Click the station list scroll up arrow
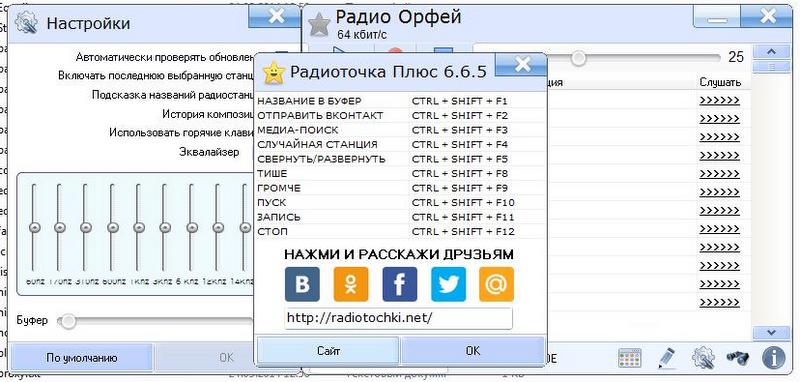800x382 pixels. coord(771,52)
